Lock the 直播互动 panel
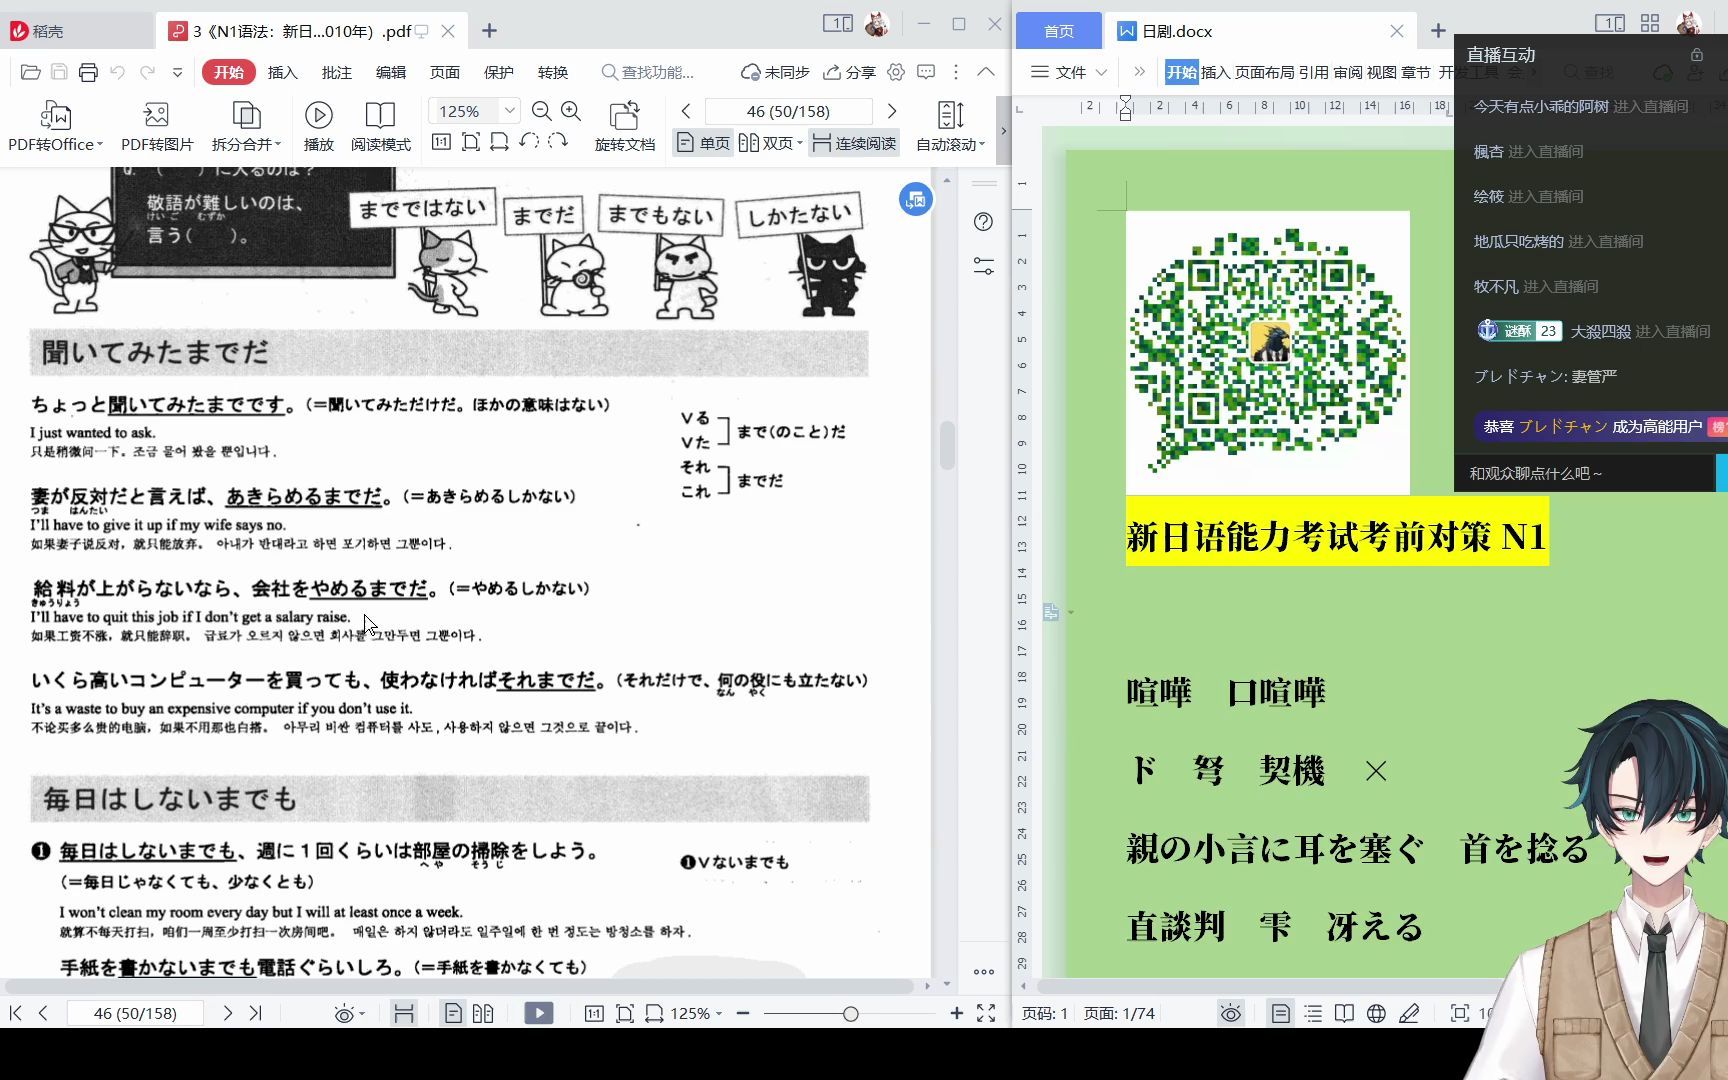The height and width of the screenshot is (1080, 1728). pos(1697,55)
